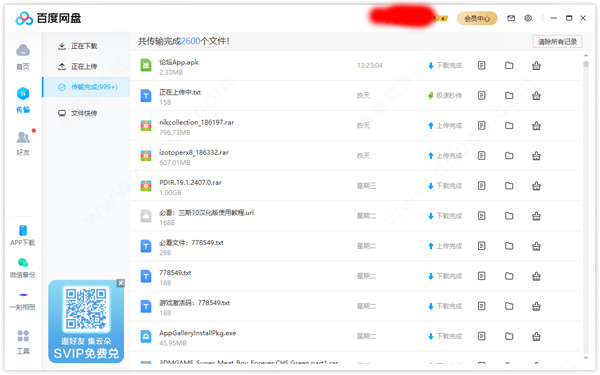The image size is (600, 375).
Task: Open file for 论坛App.apk row
Action: pos(482,65)
